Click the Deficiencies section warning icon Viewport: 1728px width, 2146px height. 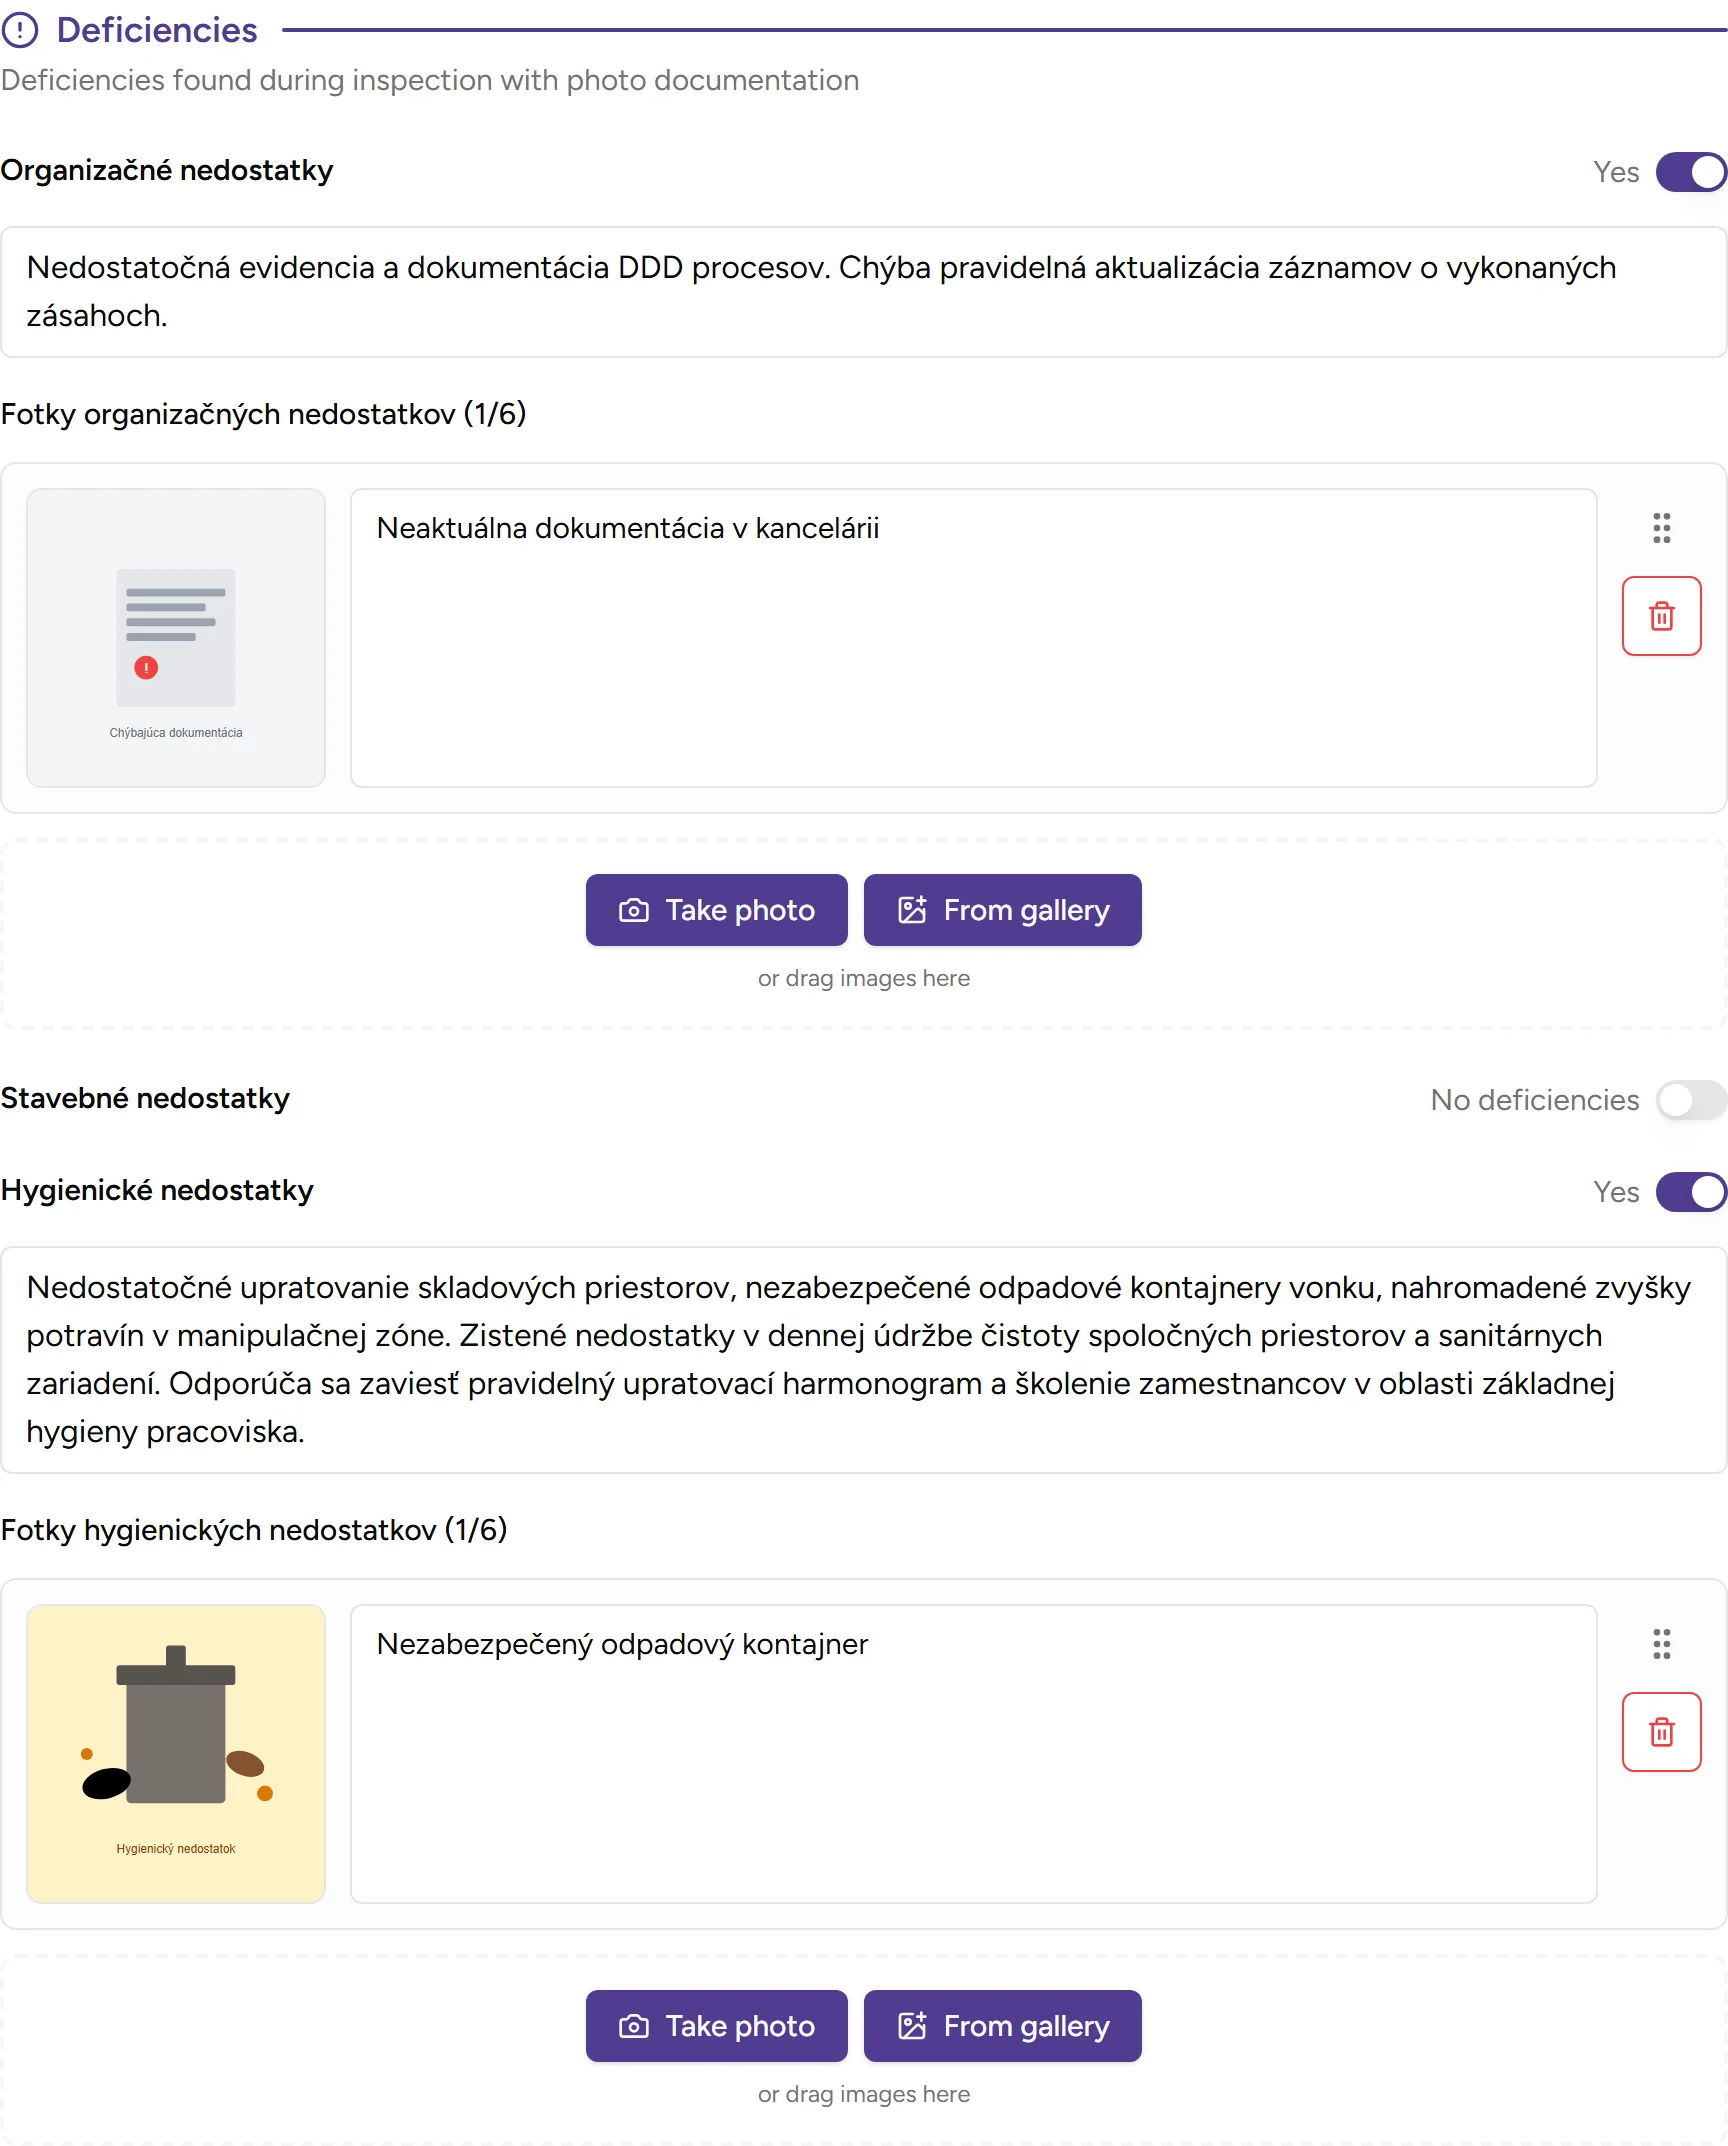20,30
